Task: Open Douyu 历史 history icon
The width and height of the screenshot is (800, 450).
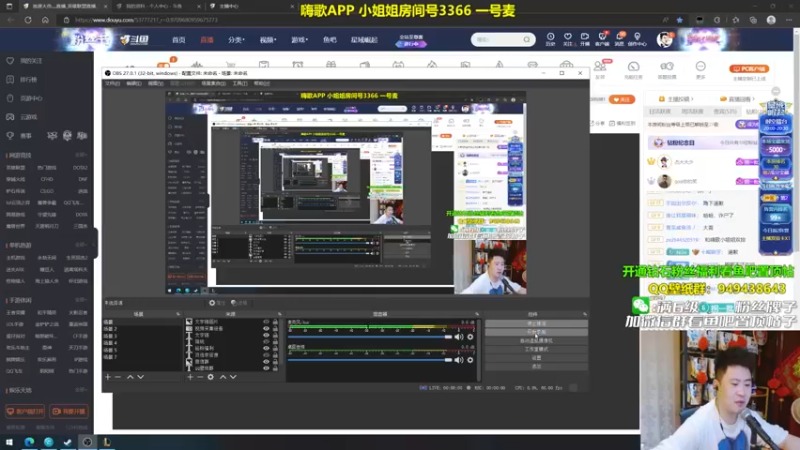Action: pyautogui.click(x=551, y=39)
